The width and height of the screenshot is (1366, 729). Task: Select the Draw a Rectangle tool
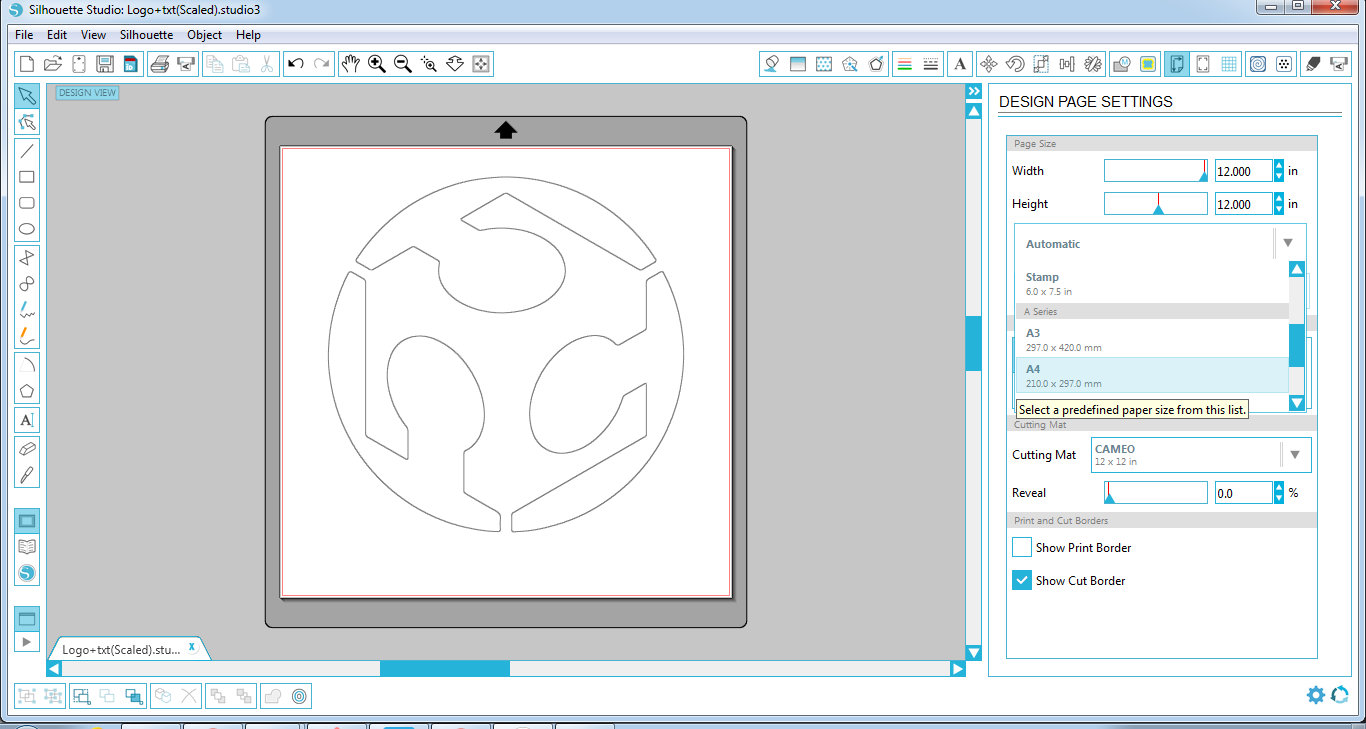pos(27,177)
